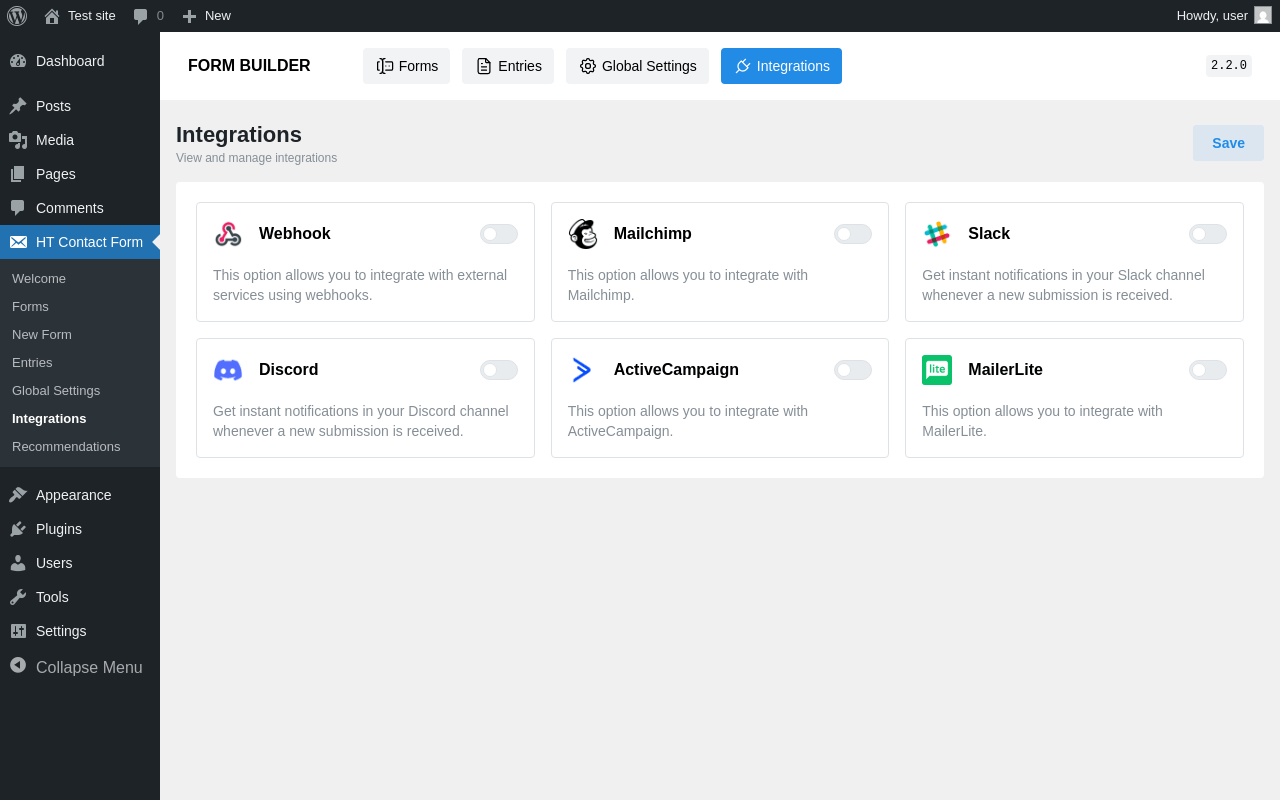Click the Media icon in sidebar
The height and width of the screenshot is (800, 1280).
[x=18, y=140]
